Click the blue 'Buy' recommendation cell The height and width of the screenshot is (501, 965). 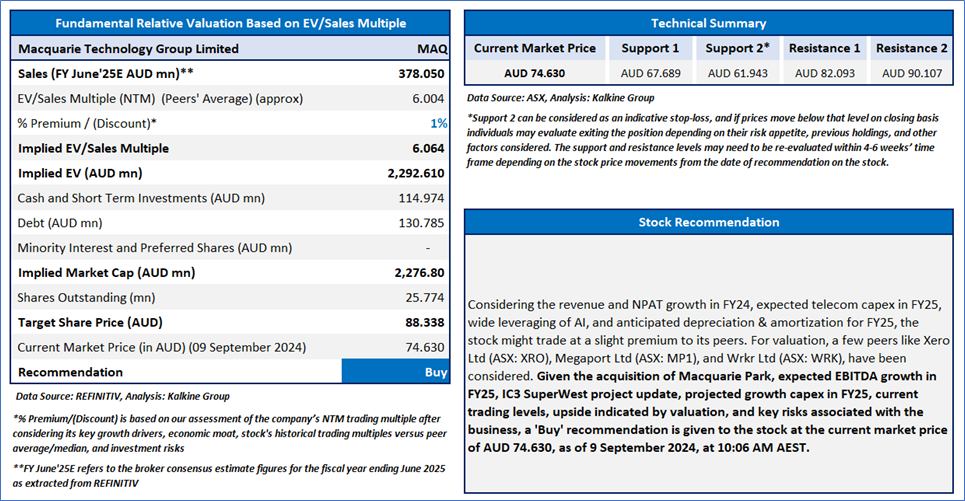(x=395, y=372)
